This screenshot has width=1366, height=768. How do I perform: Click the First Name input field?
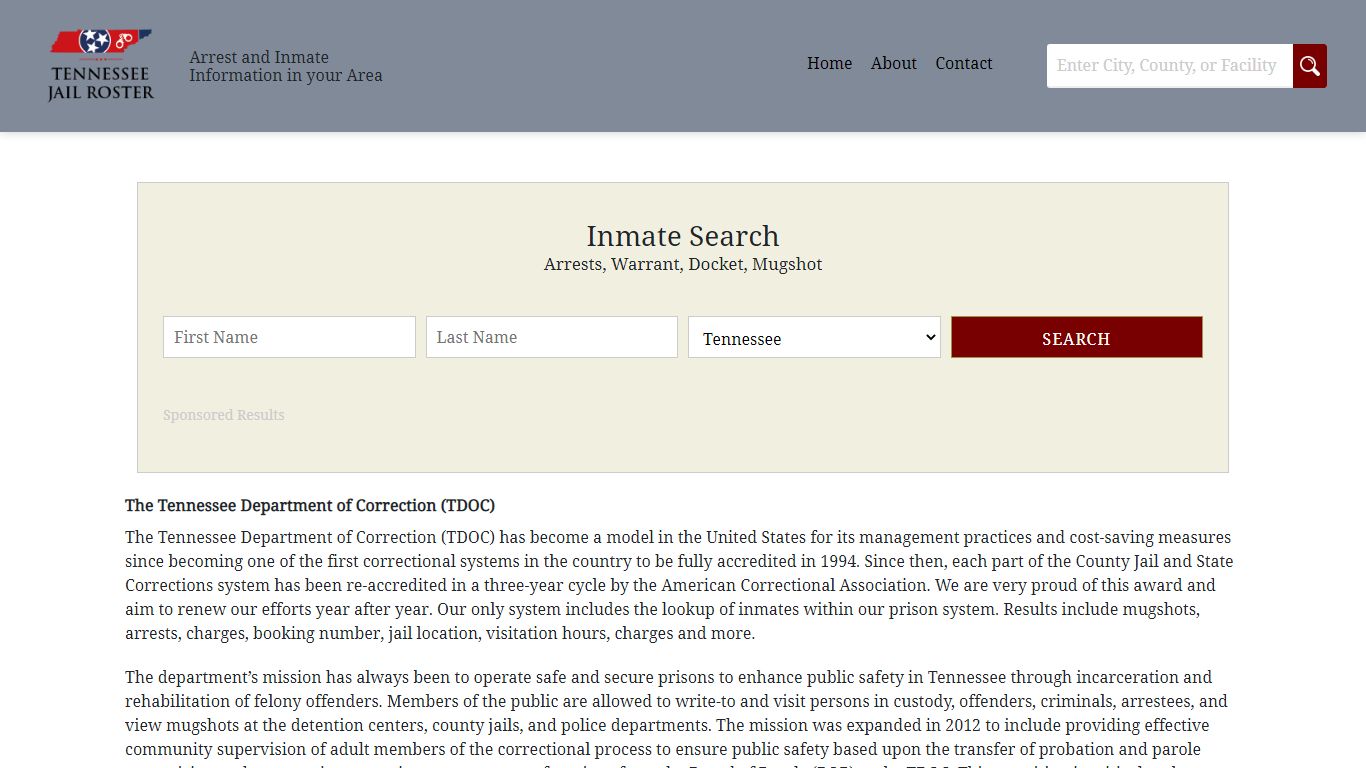click(289, 337)
